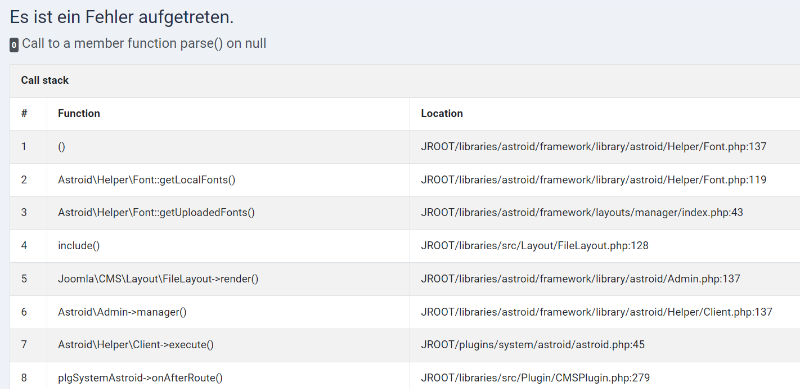Click the CMSPlugin.php:279 location path
The image size is (800, 389).
click(535, 378)
